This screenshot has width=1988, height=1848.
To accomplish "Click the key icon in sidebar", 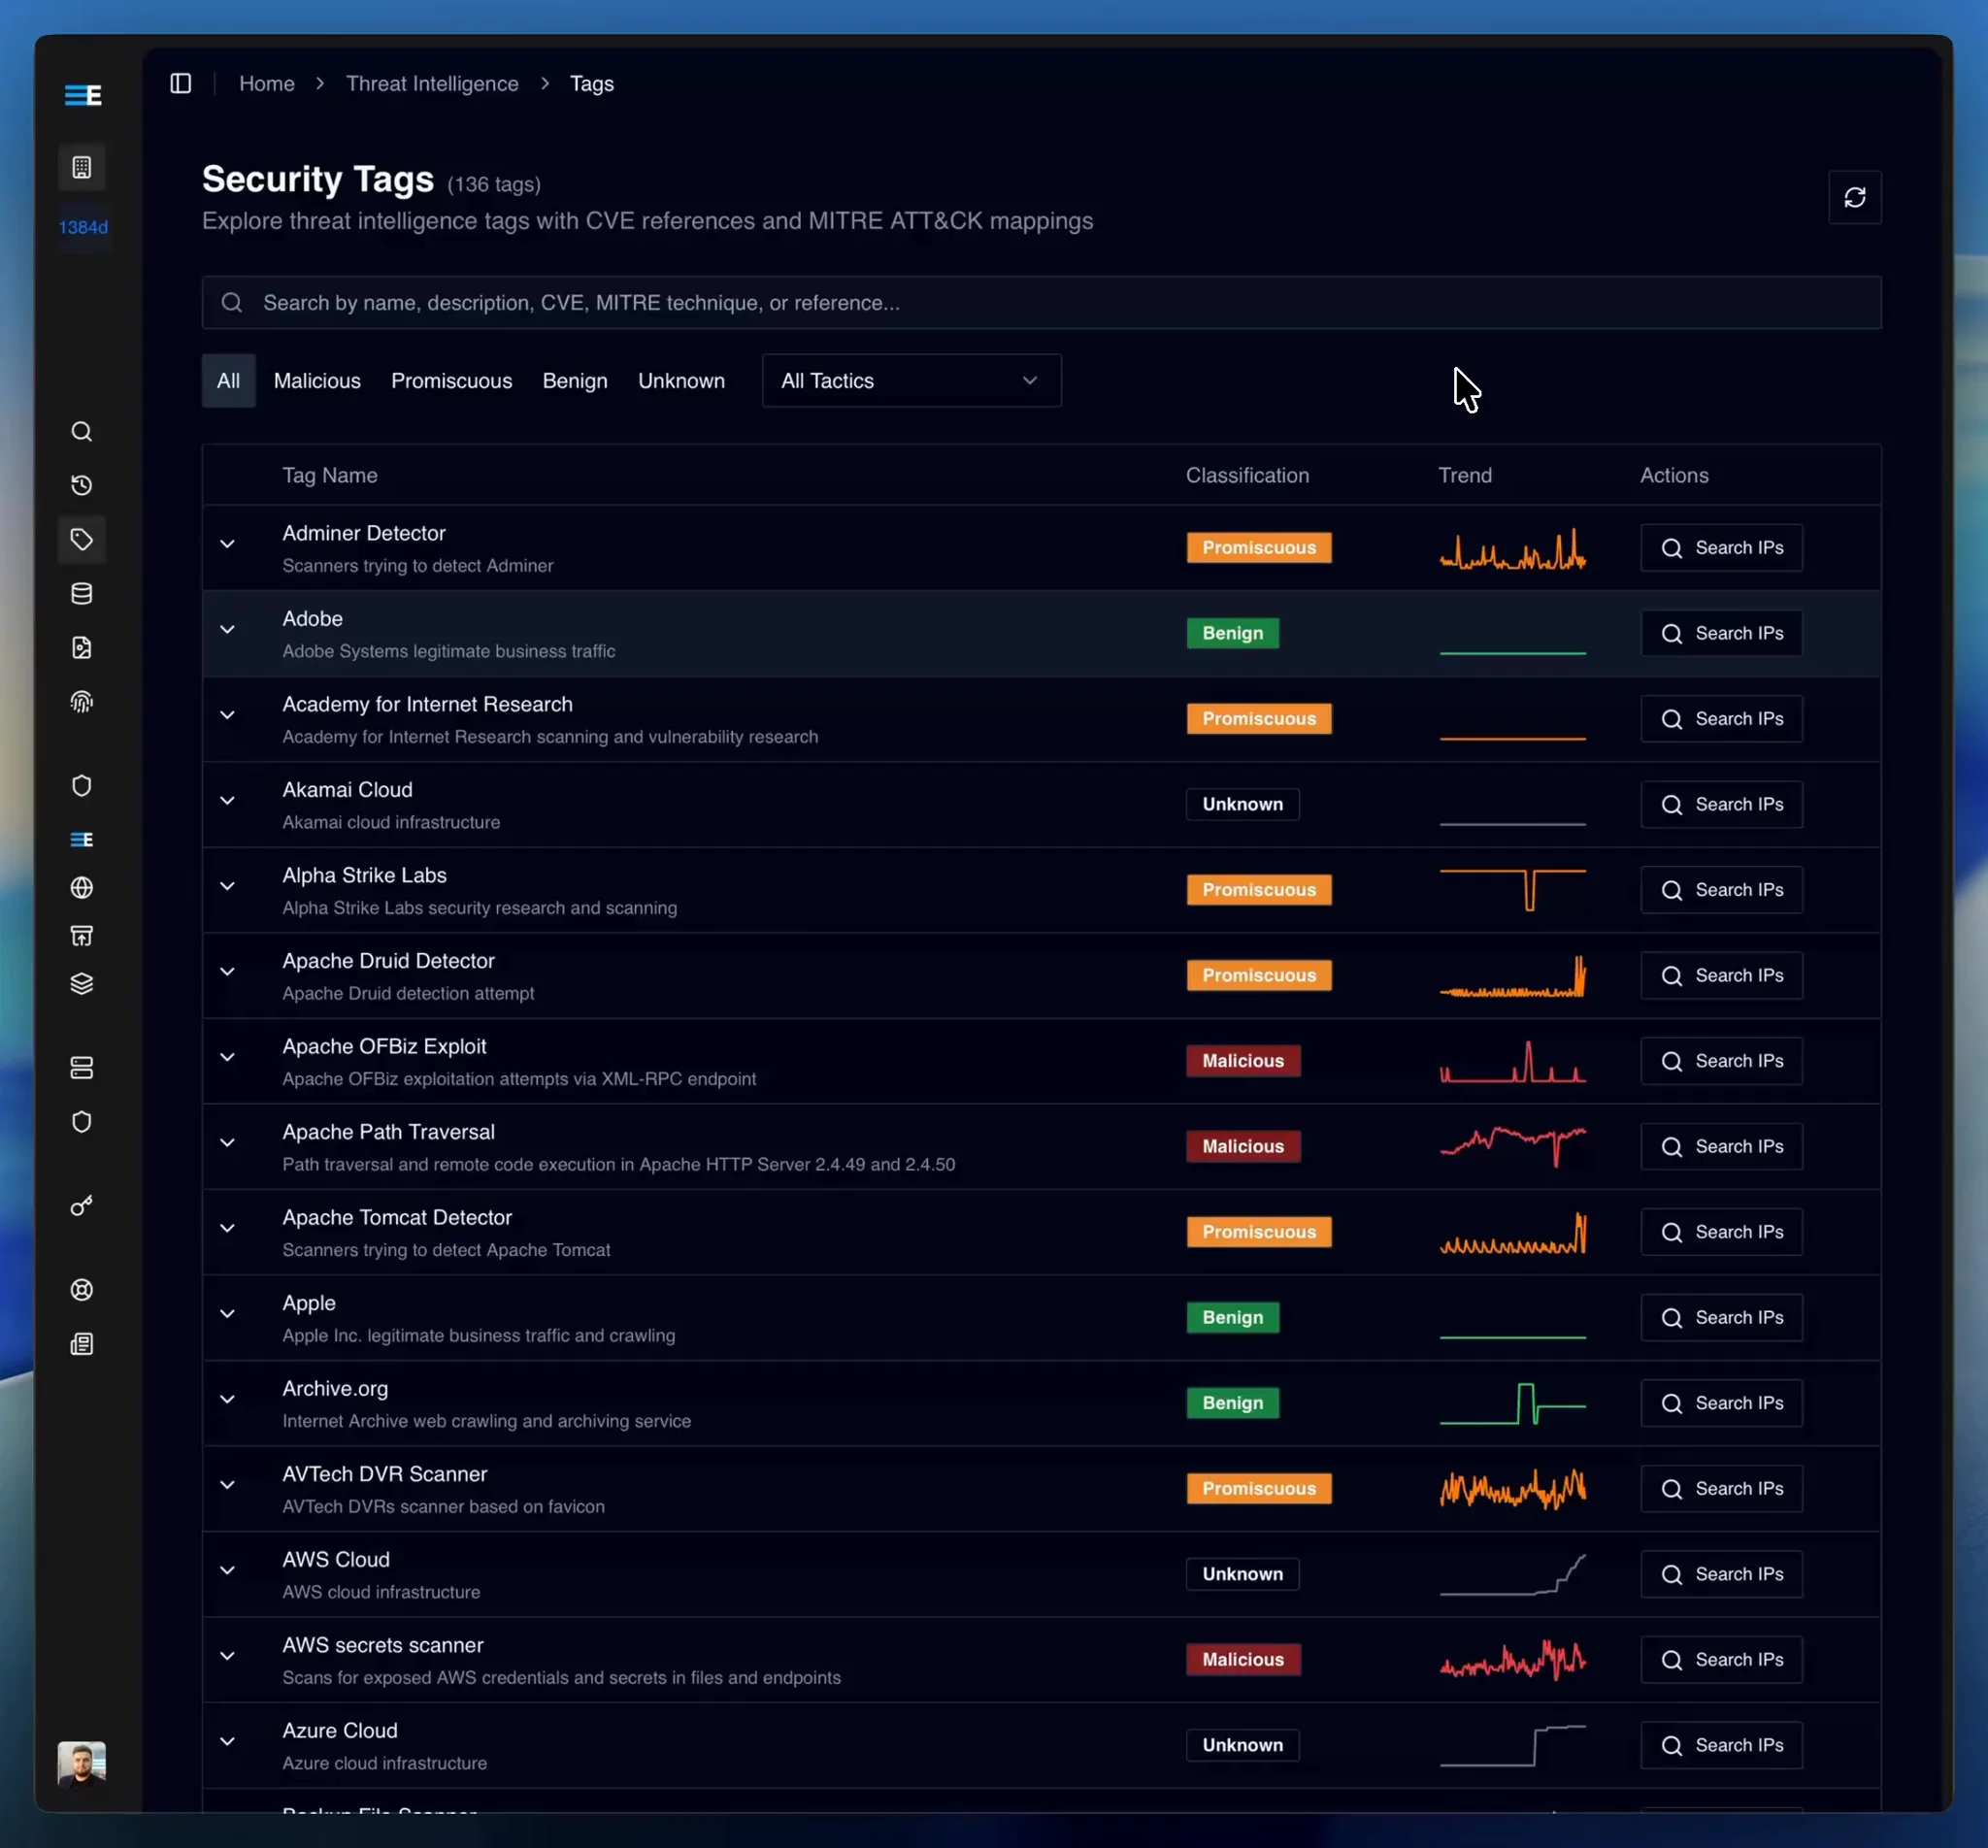I will pos(82,1206).
